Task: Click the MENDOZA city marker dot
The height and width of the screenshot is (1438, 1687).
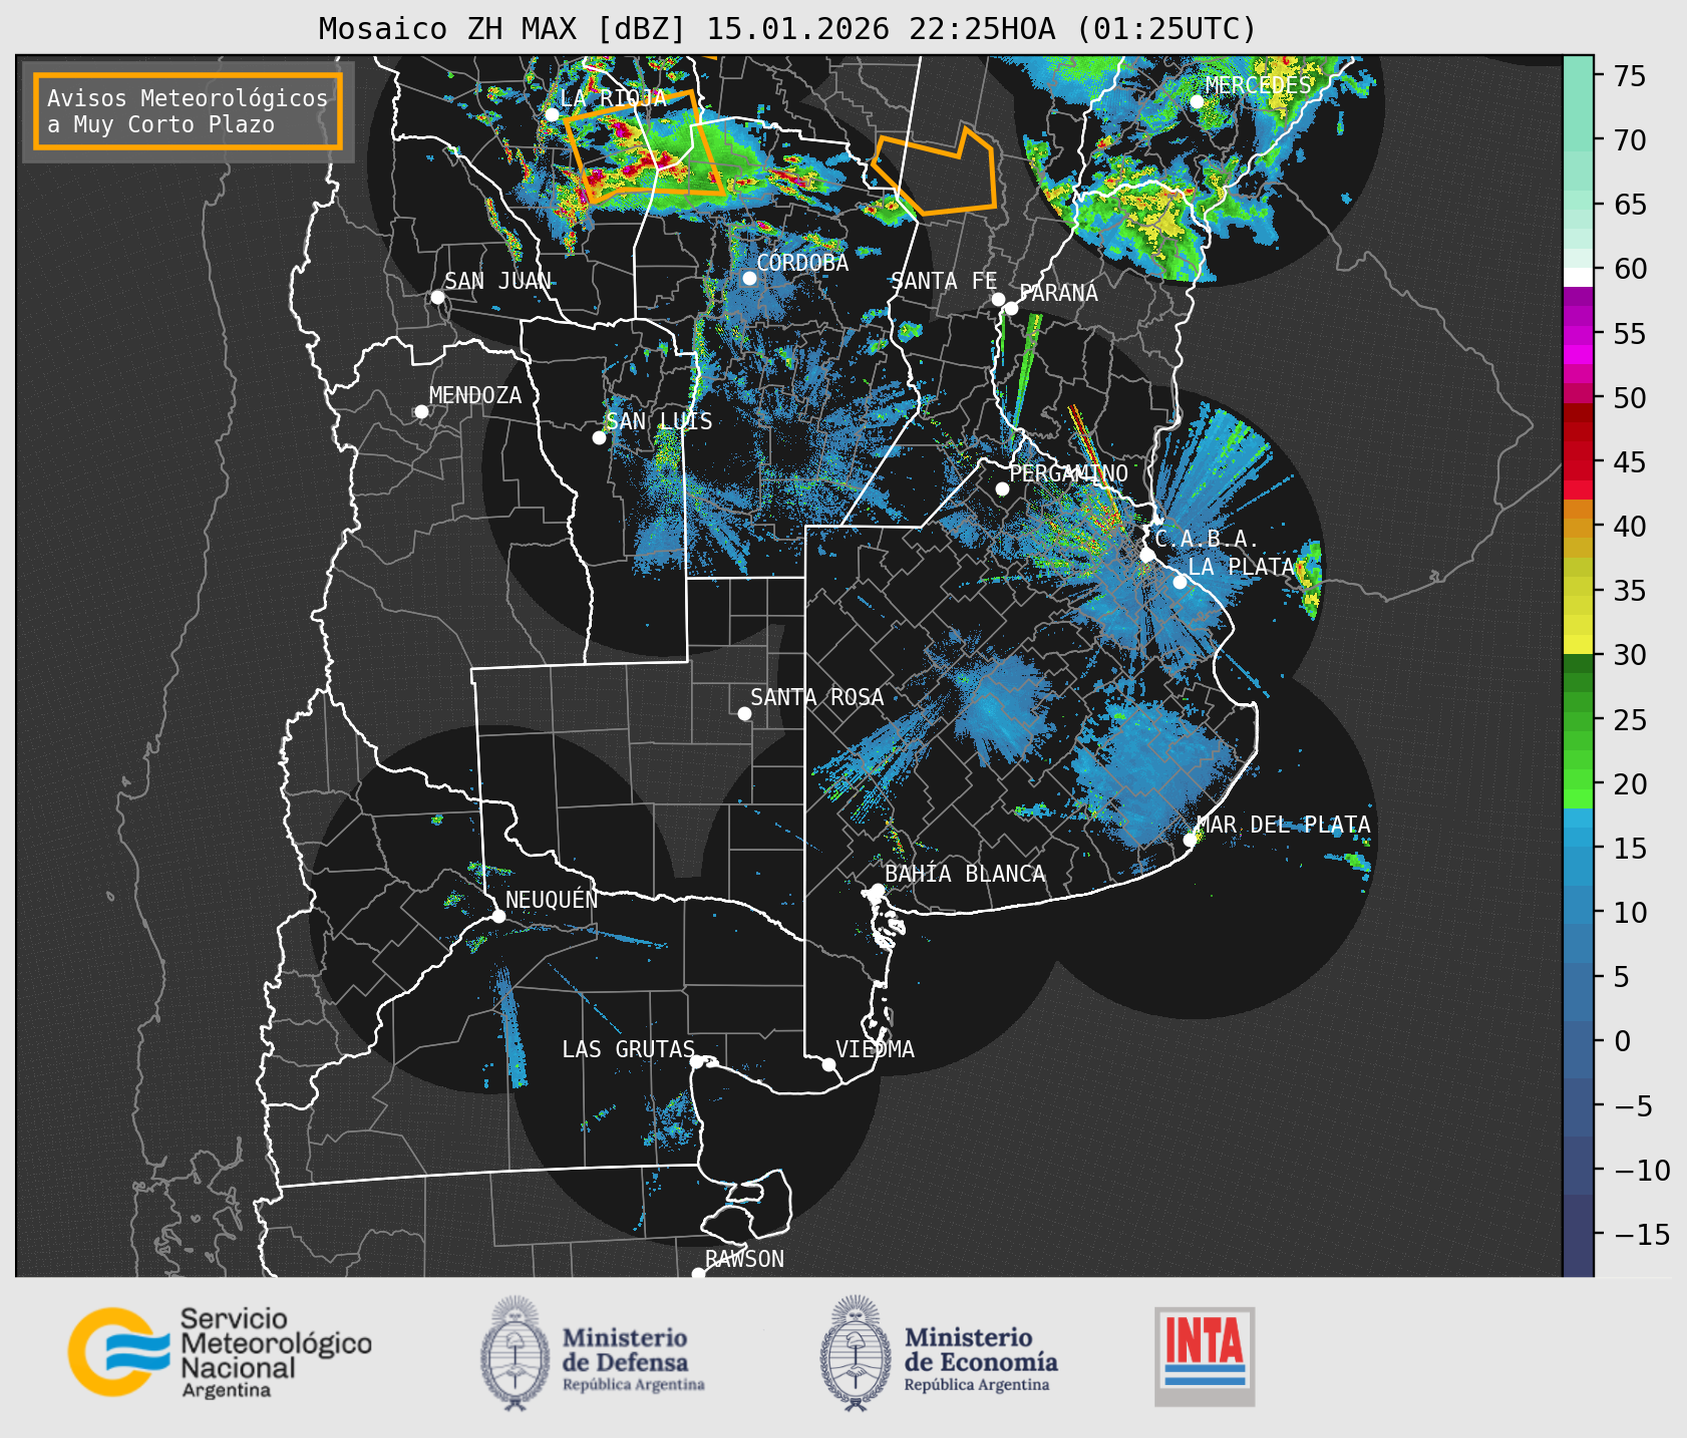Action: (421, 412)
